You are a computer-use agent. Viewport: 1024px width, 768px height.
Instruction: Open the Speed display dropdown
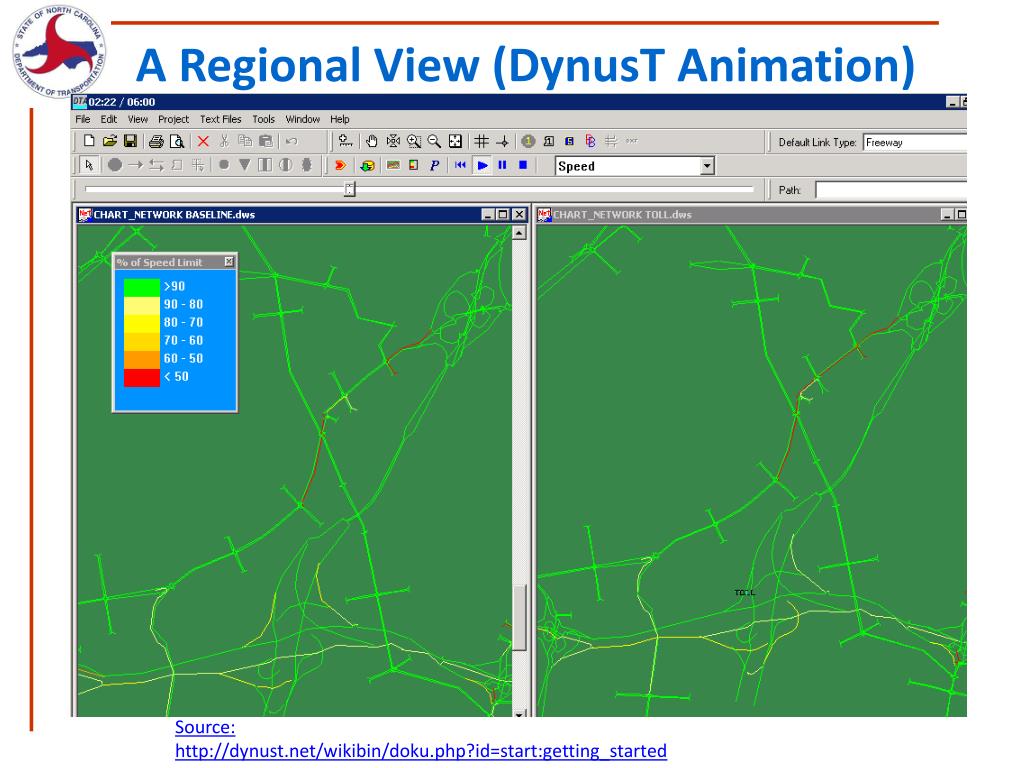point(707,166)
